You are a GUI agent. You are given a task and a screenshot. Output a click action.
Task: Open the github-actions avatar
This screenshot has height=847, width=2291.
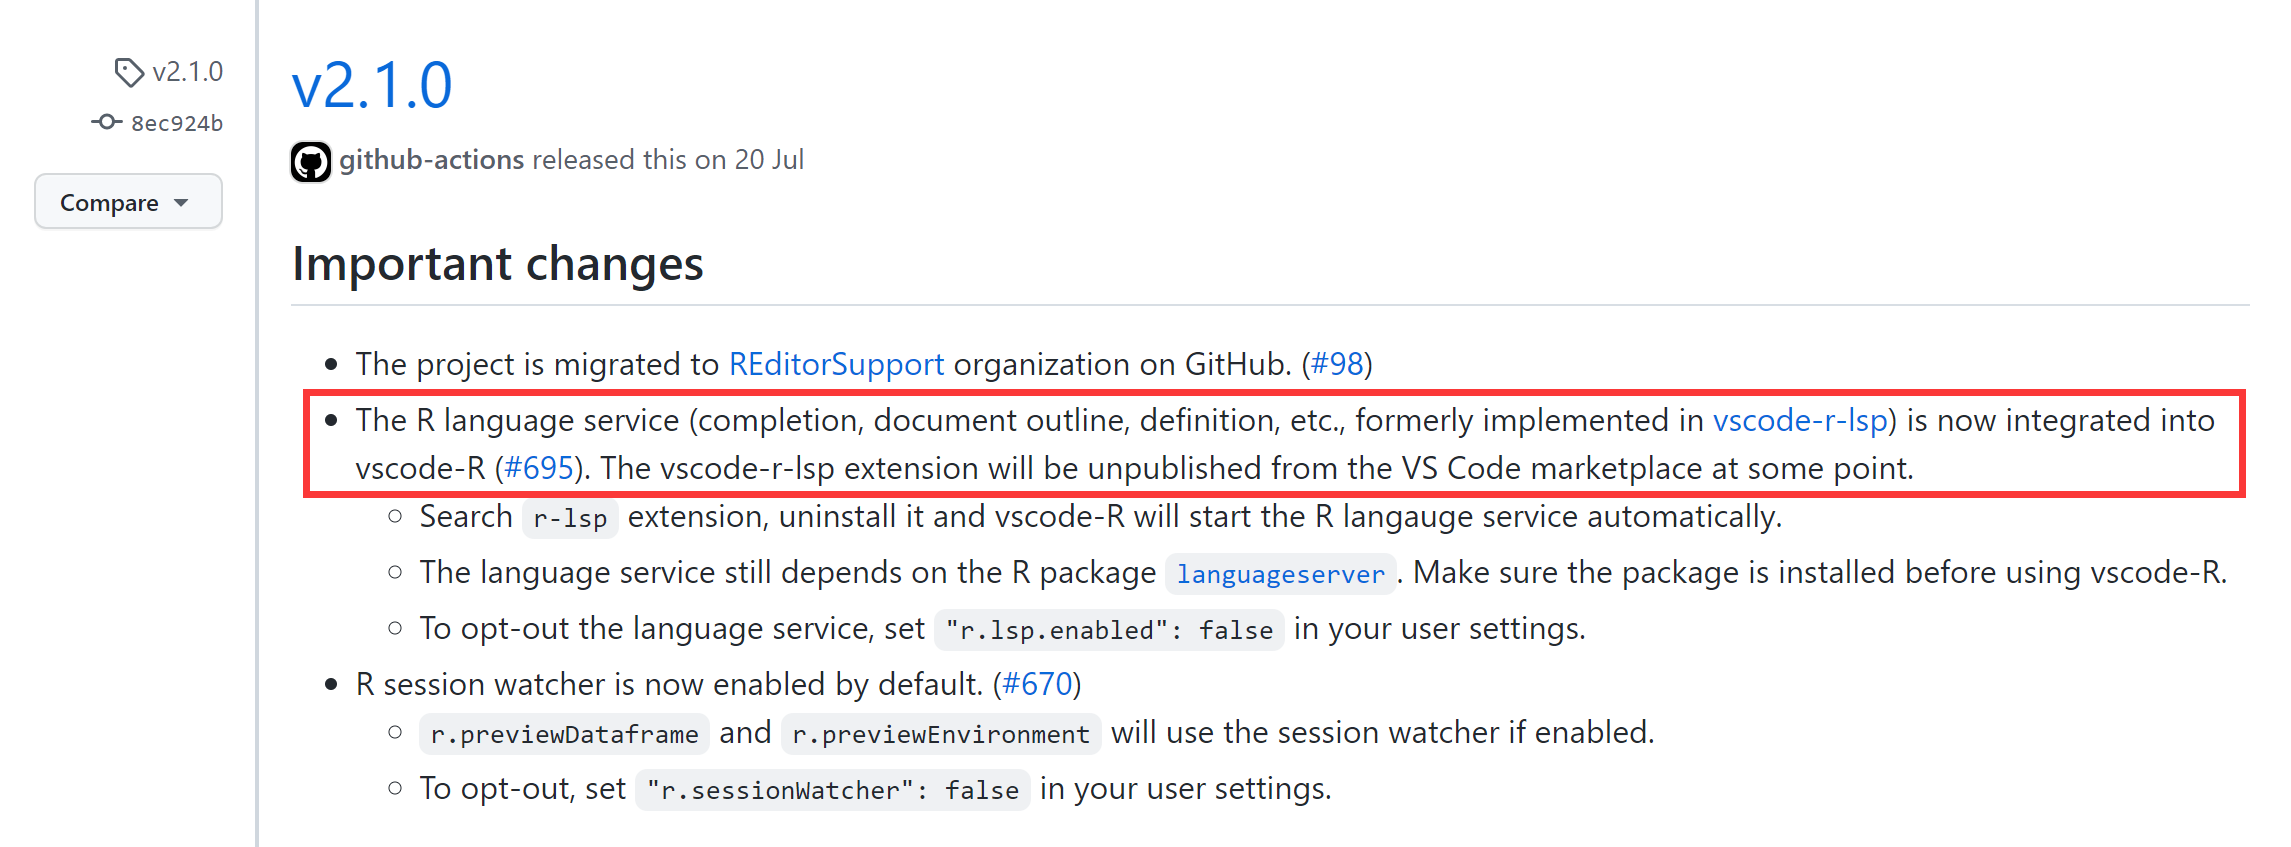pos(310,160)
